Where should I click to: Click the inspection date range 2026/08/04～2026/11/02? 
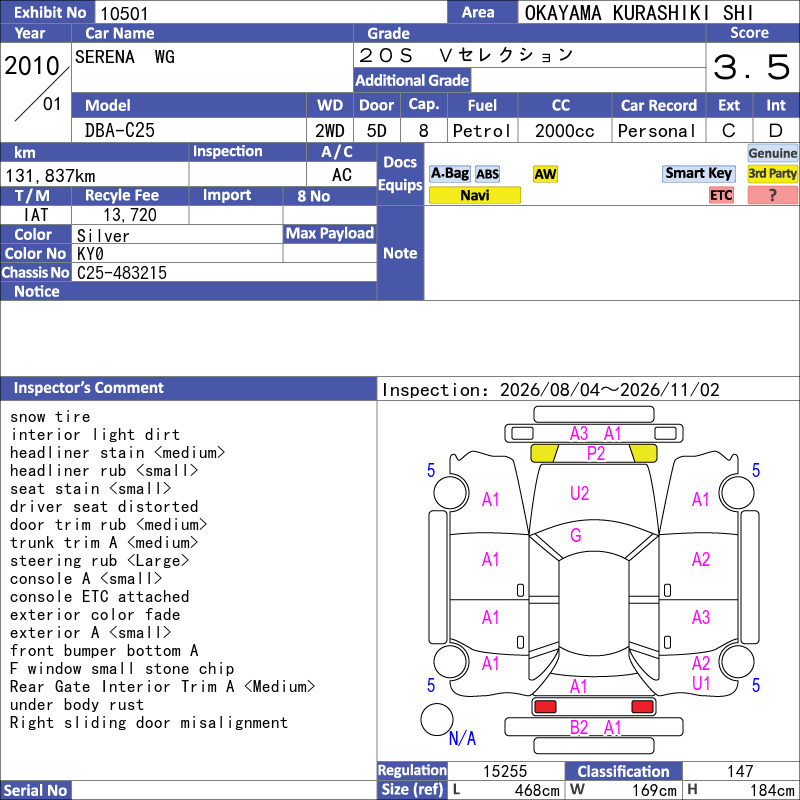click(609, 390)
